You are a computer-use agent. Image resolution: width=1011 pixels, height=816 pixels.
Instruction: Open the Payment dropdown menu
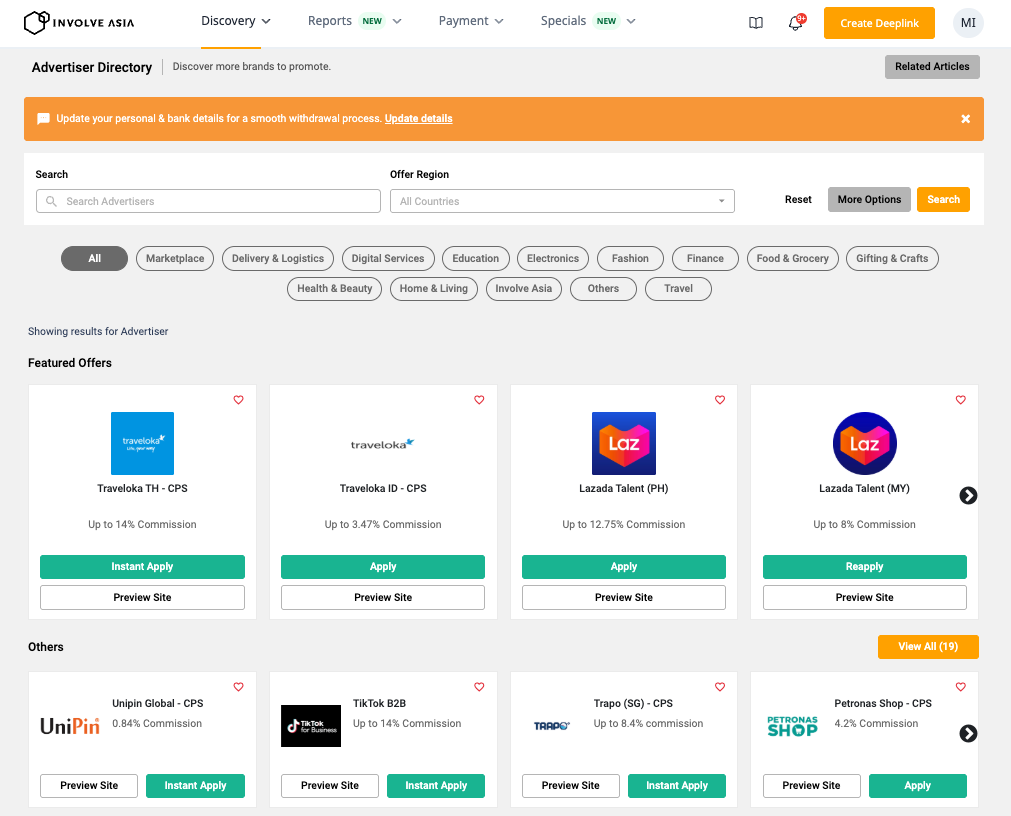(471, 21)
